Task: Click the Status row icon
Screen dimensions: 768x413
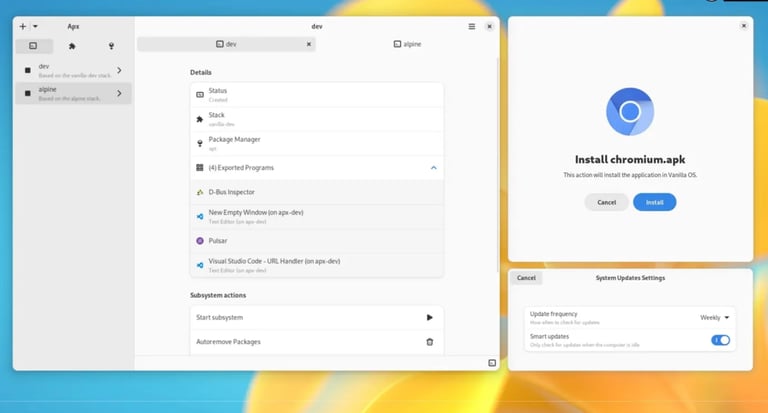Action: [200, 95]
